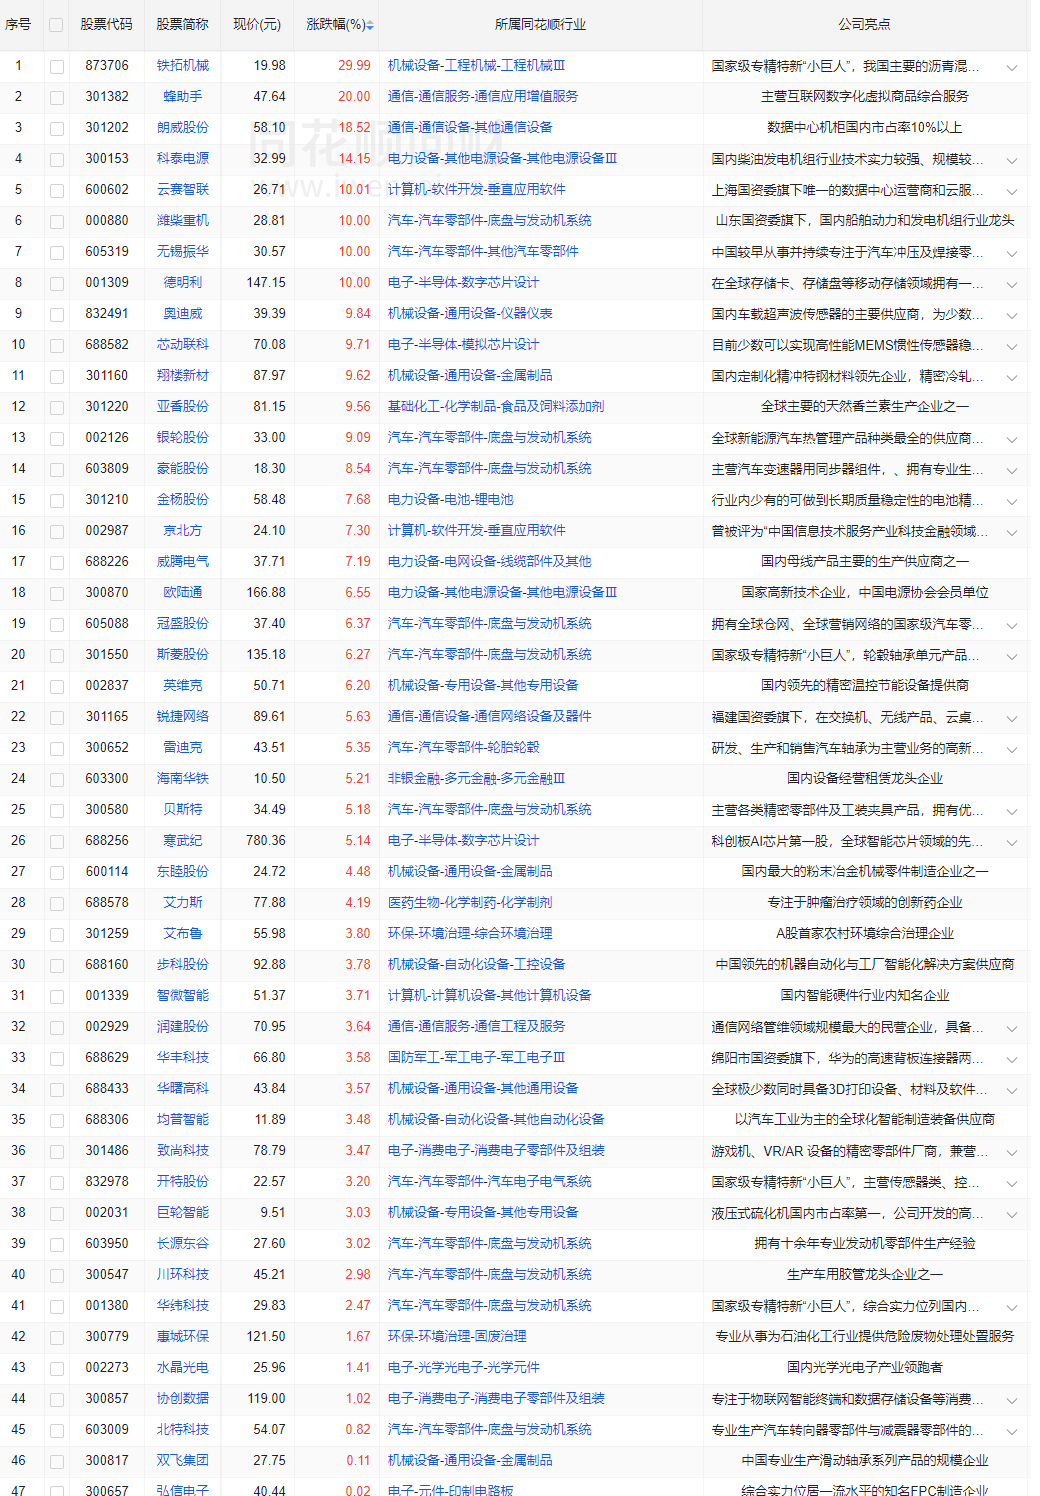Click stock code 832978
The height and width of the screenshot is (1496, 1040).
pyautogui.click(x=107, y=1182)
